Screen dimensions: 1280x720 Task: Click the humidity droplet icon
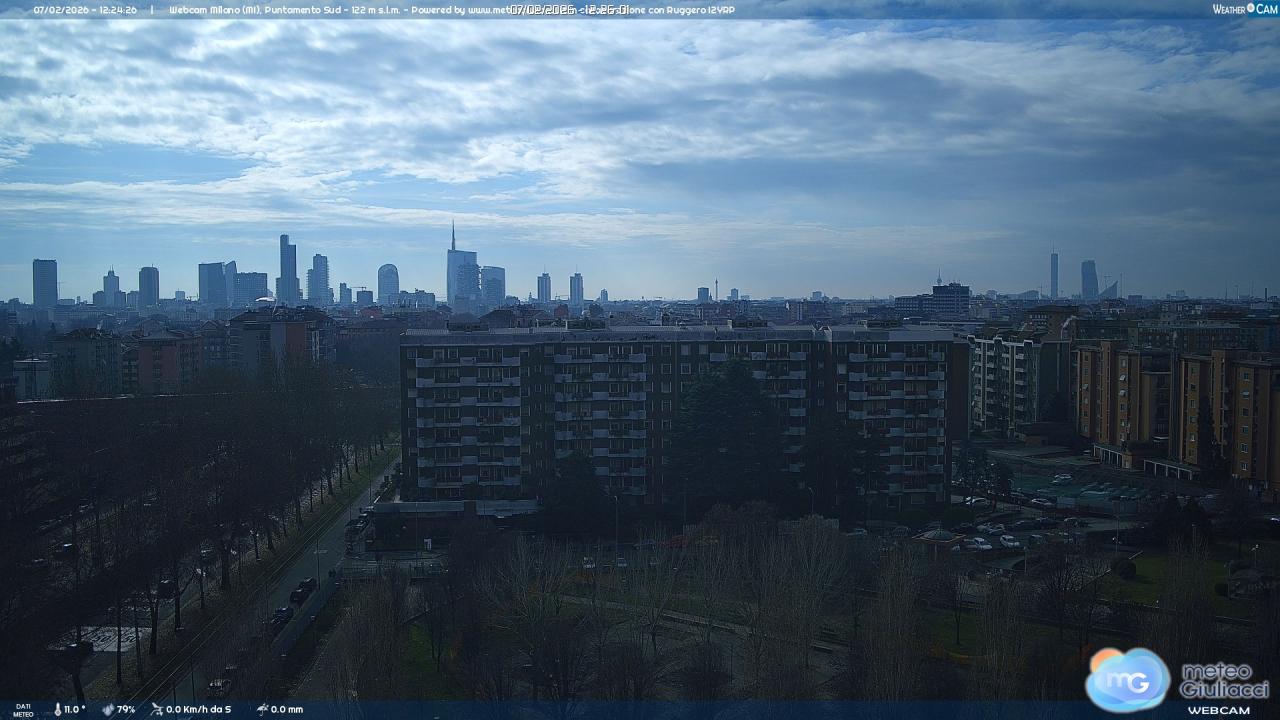(108, 709)
